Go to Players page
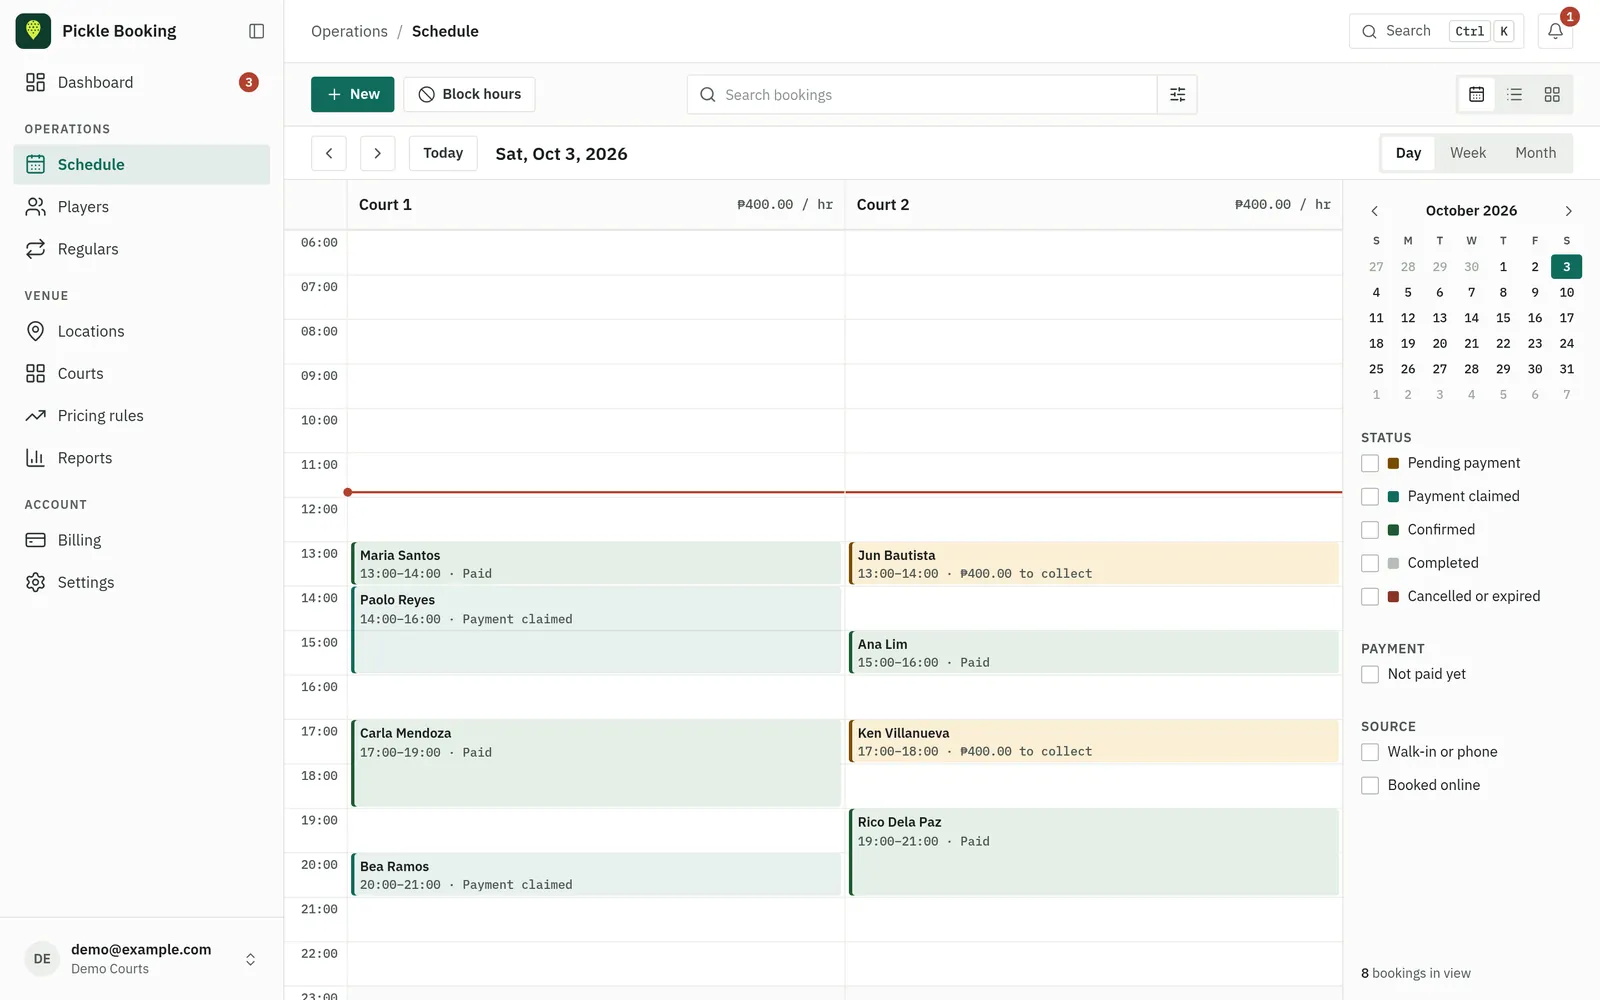This screenshot has height=1000, width=1600. pyautogui.click(x=141, y=207)
